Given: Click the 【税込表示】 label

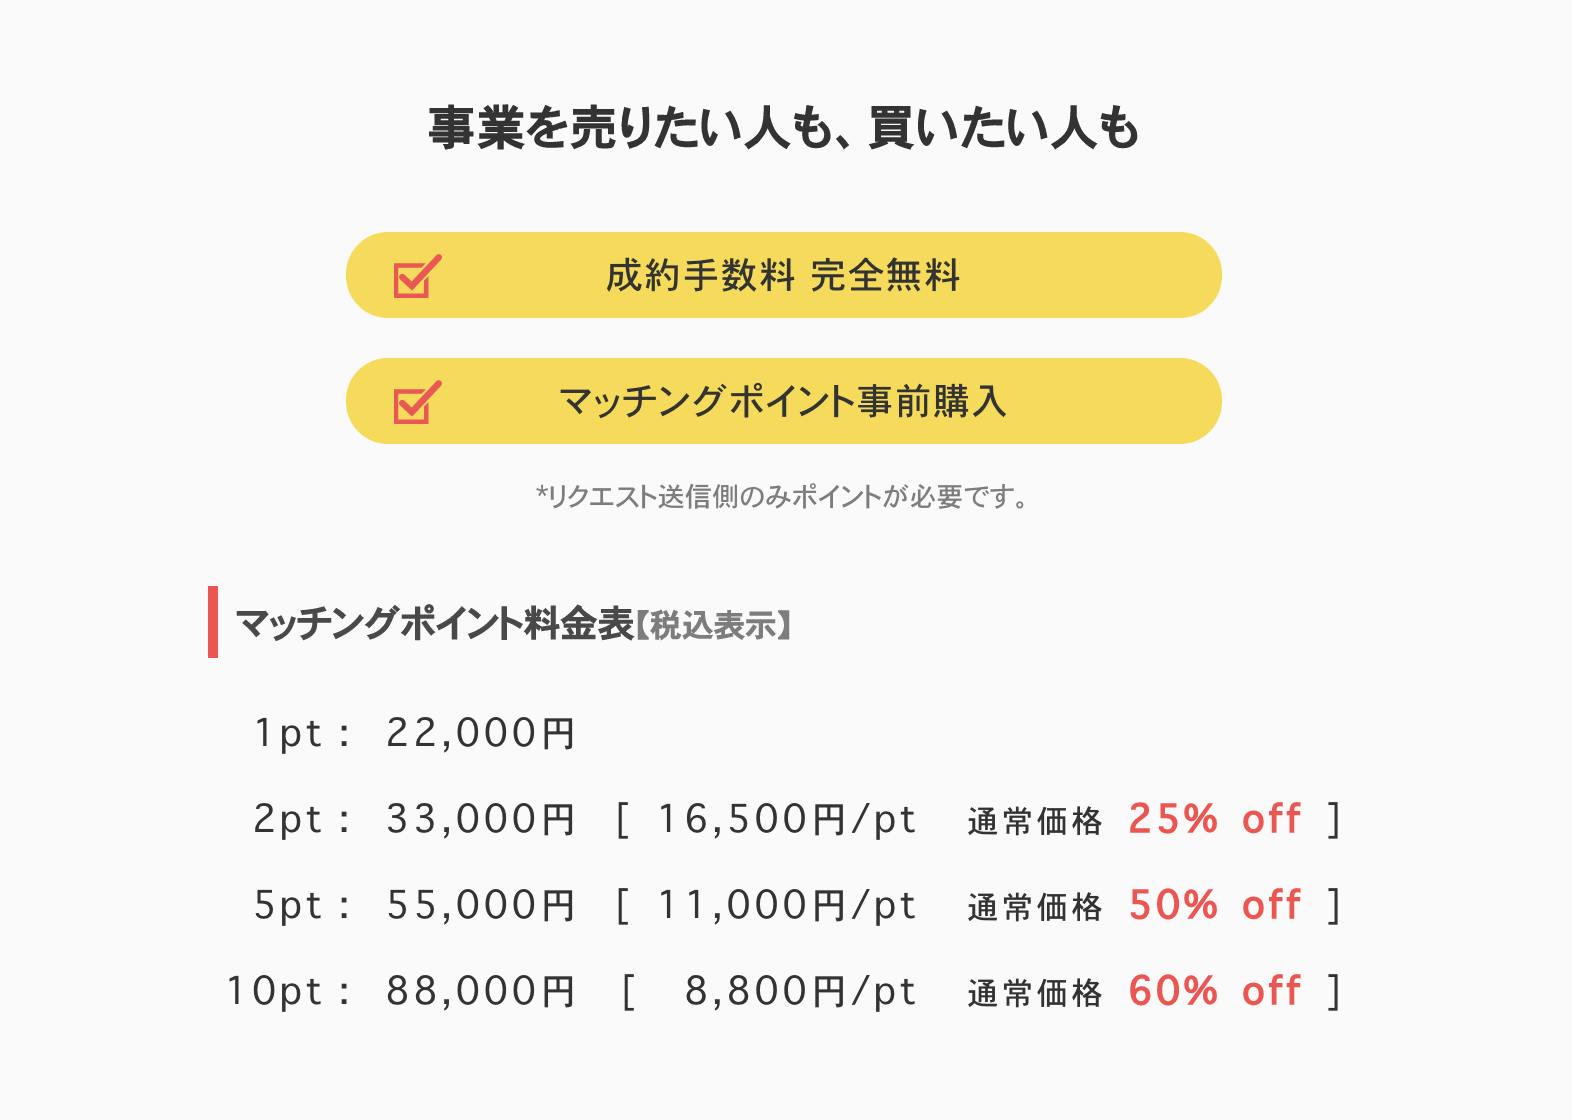Looking at the screenshot, I should tap(714, 626).
